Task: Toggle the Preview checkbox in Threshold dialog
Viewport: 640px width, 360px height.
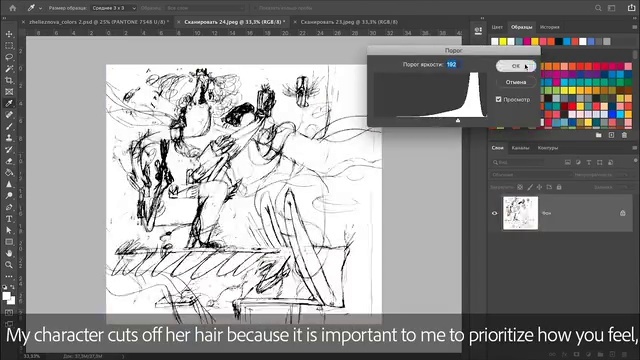Action: pyautogui.click(x=498, y=99)
